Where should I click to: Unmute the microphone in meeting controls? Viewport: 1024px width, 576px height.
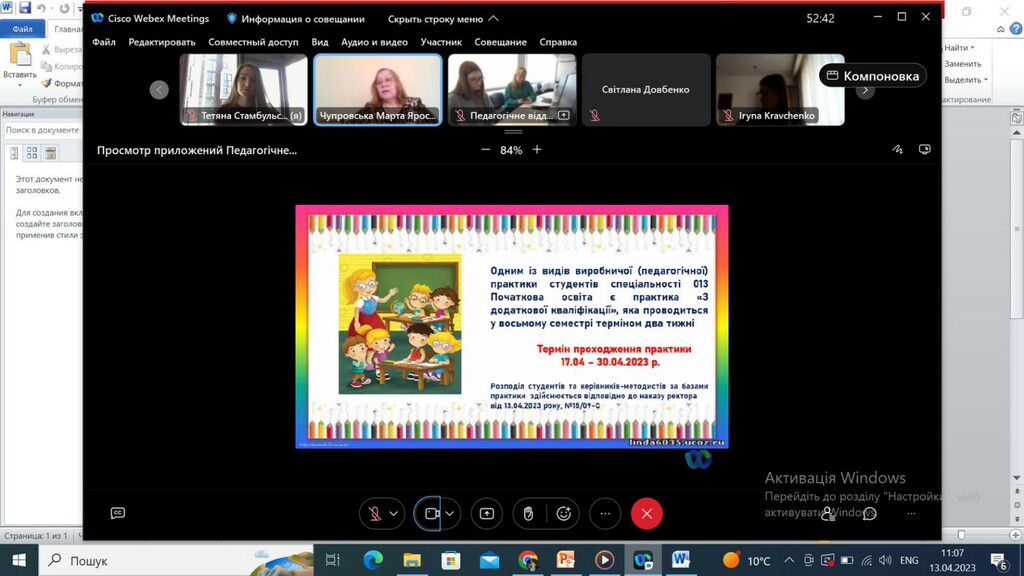(x=375, y=514)
